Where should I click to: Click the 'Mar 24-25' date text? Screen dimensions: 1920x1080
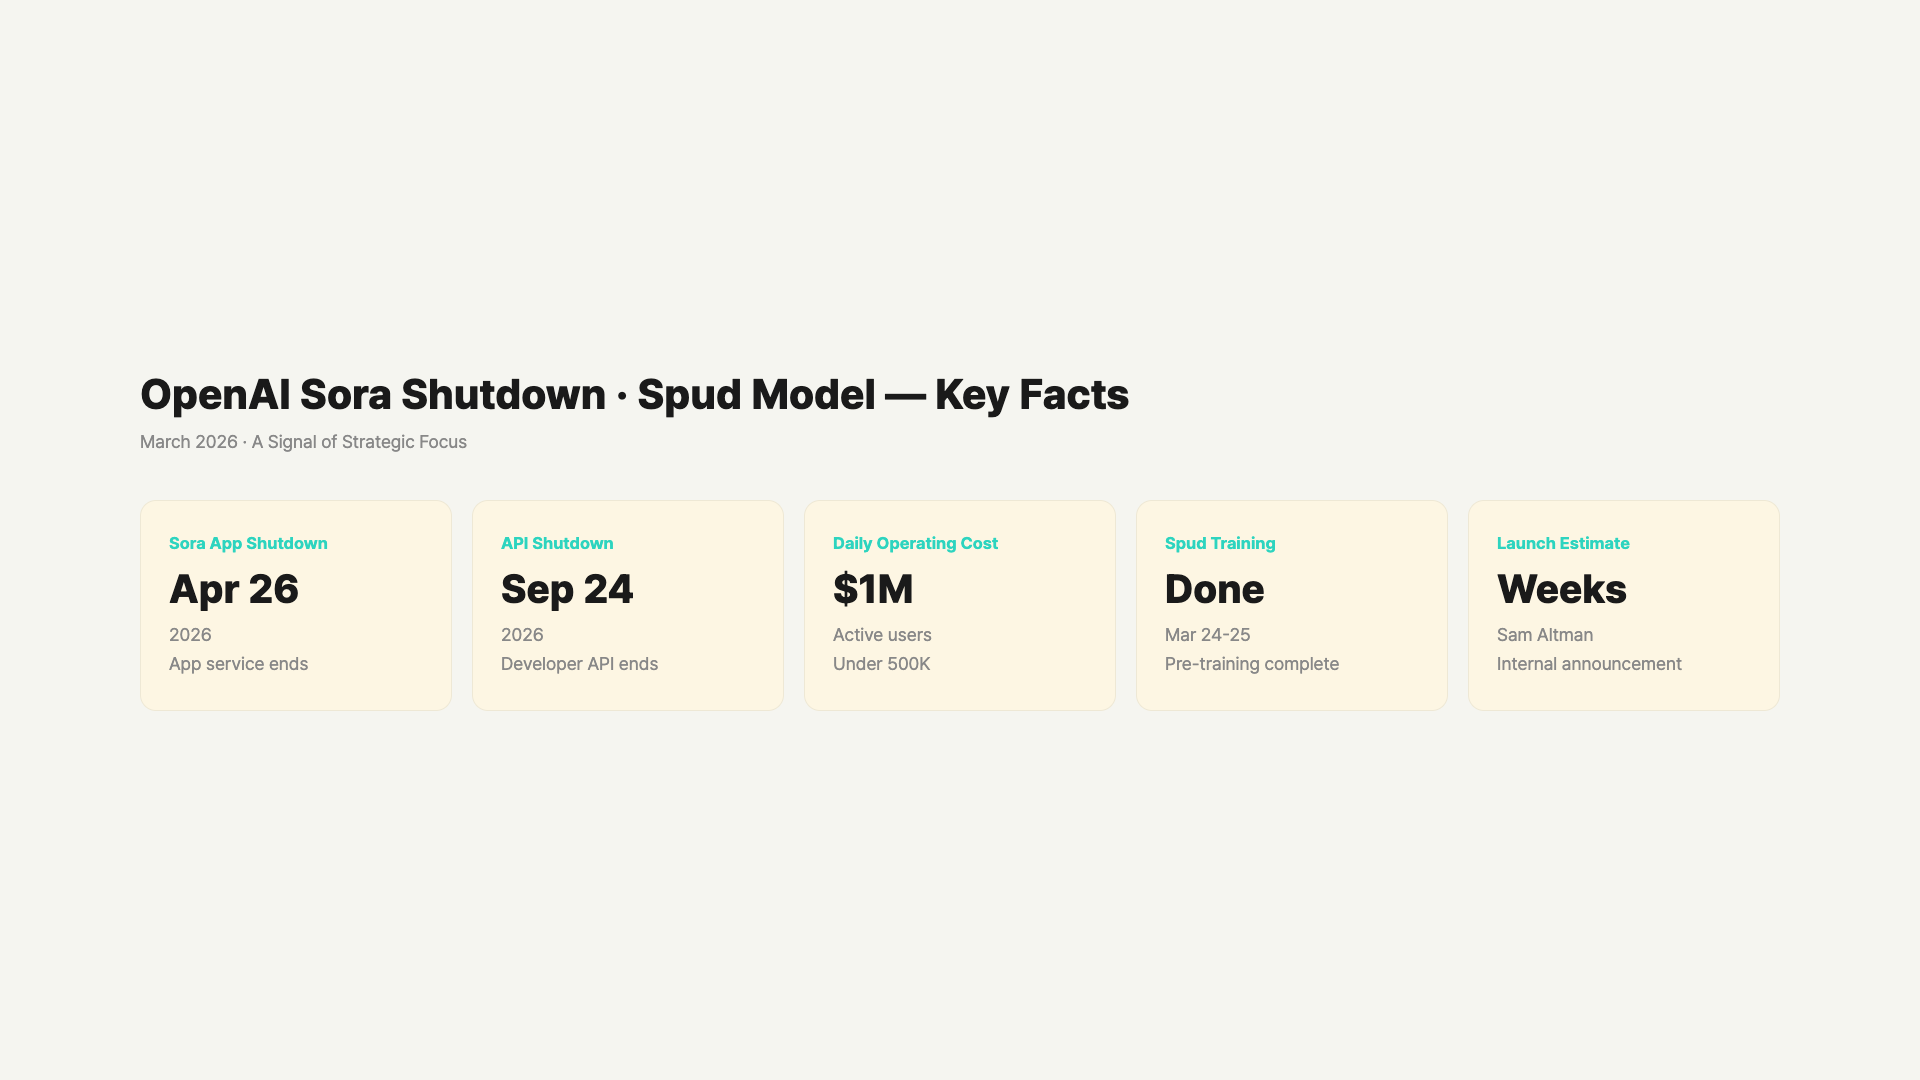pyautogui.click(x=1207, y=635)
